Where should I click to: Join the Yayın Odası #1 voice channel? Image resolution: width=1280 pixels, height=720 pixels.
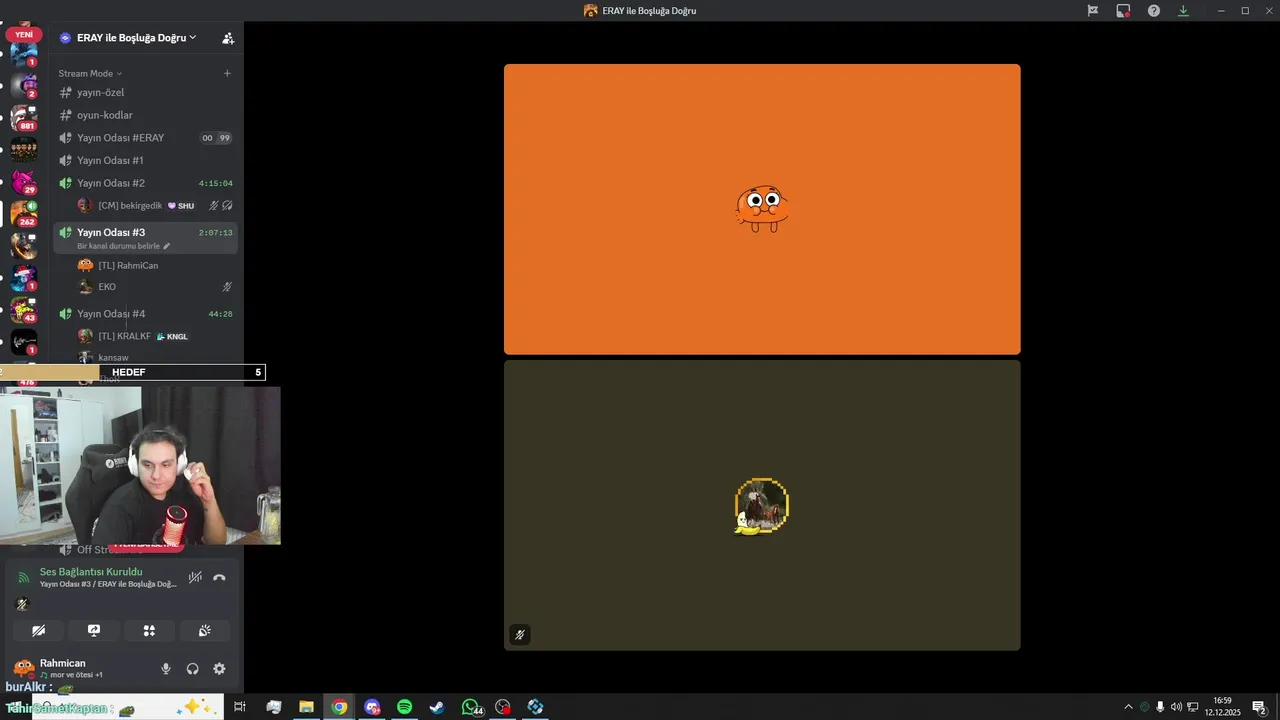(x=146, y=160)
